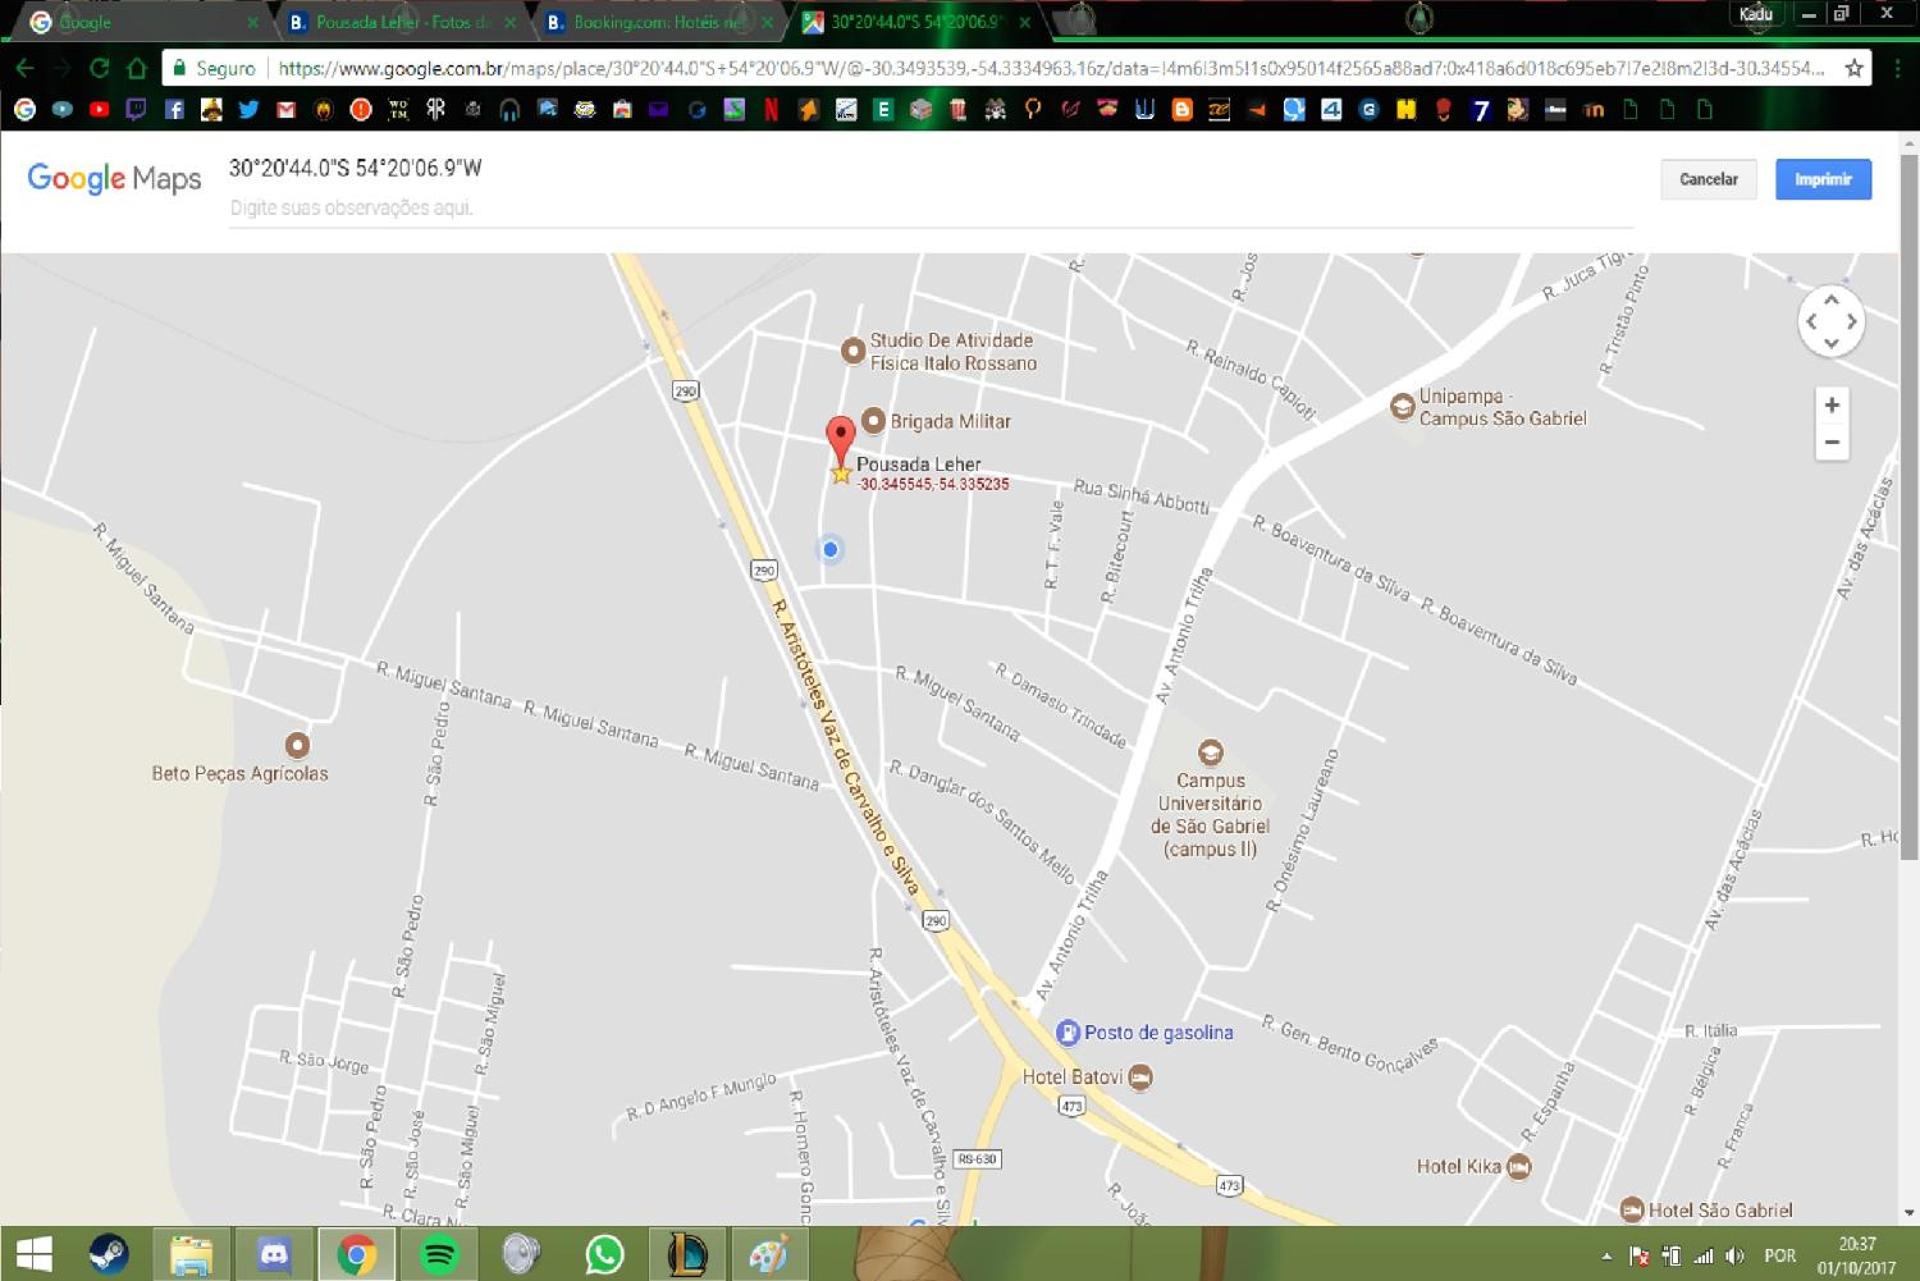The width and height of the screenshot is (1920, 1281).
Task: Go to the browser home page
Action: point(137,68)
